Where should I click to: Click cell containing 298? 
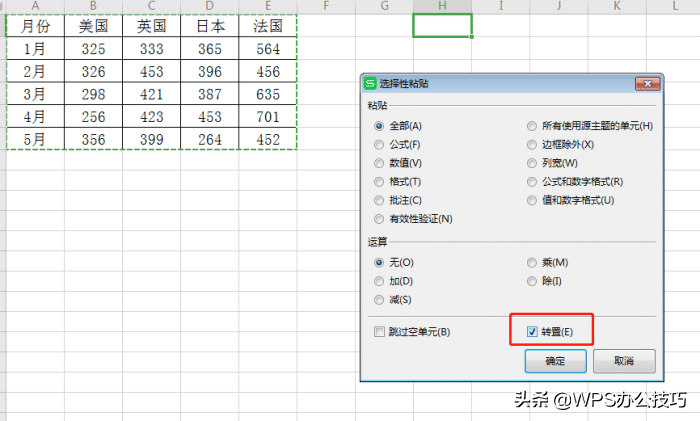pos(93,94)
